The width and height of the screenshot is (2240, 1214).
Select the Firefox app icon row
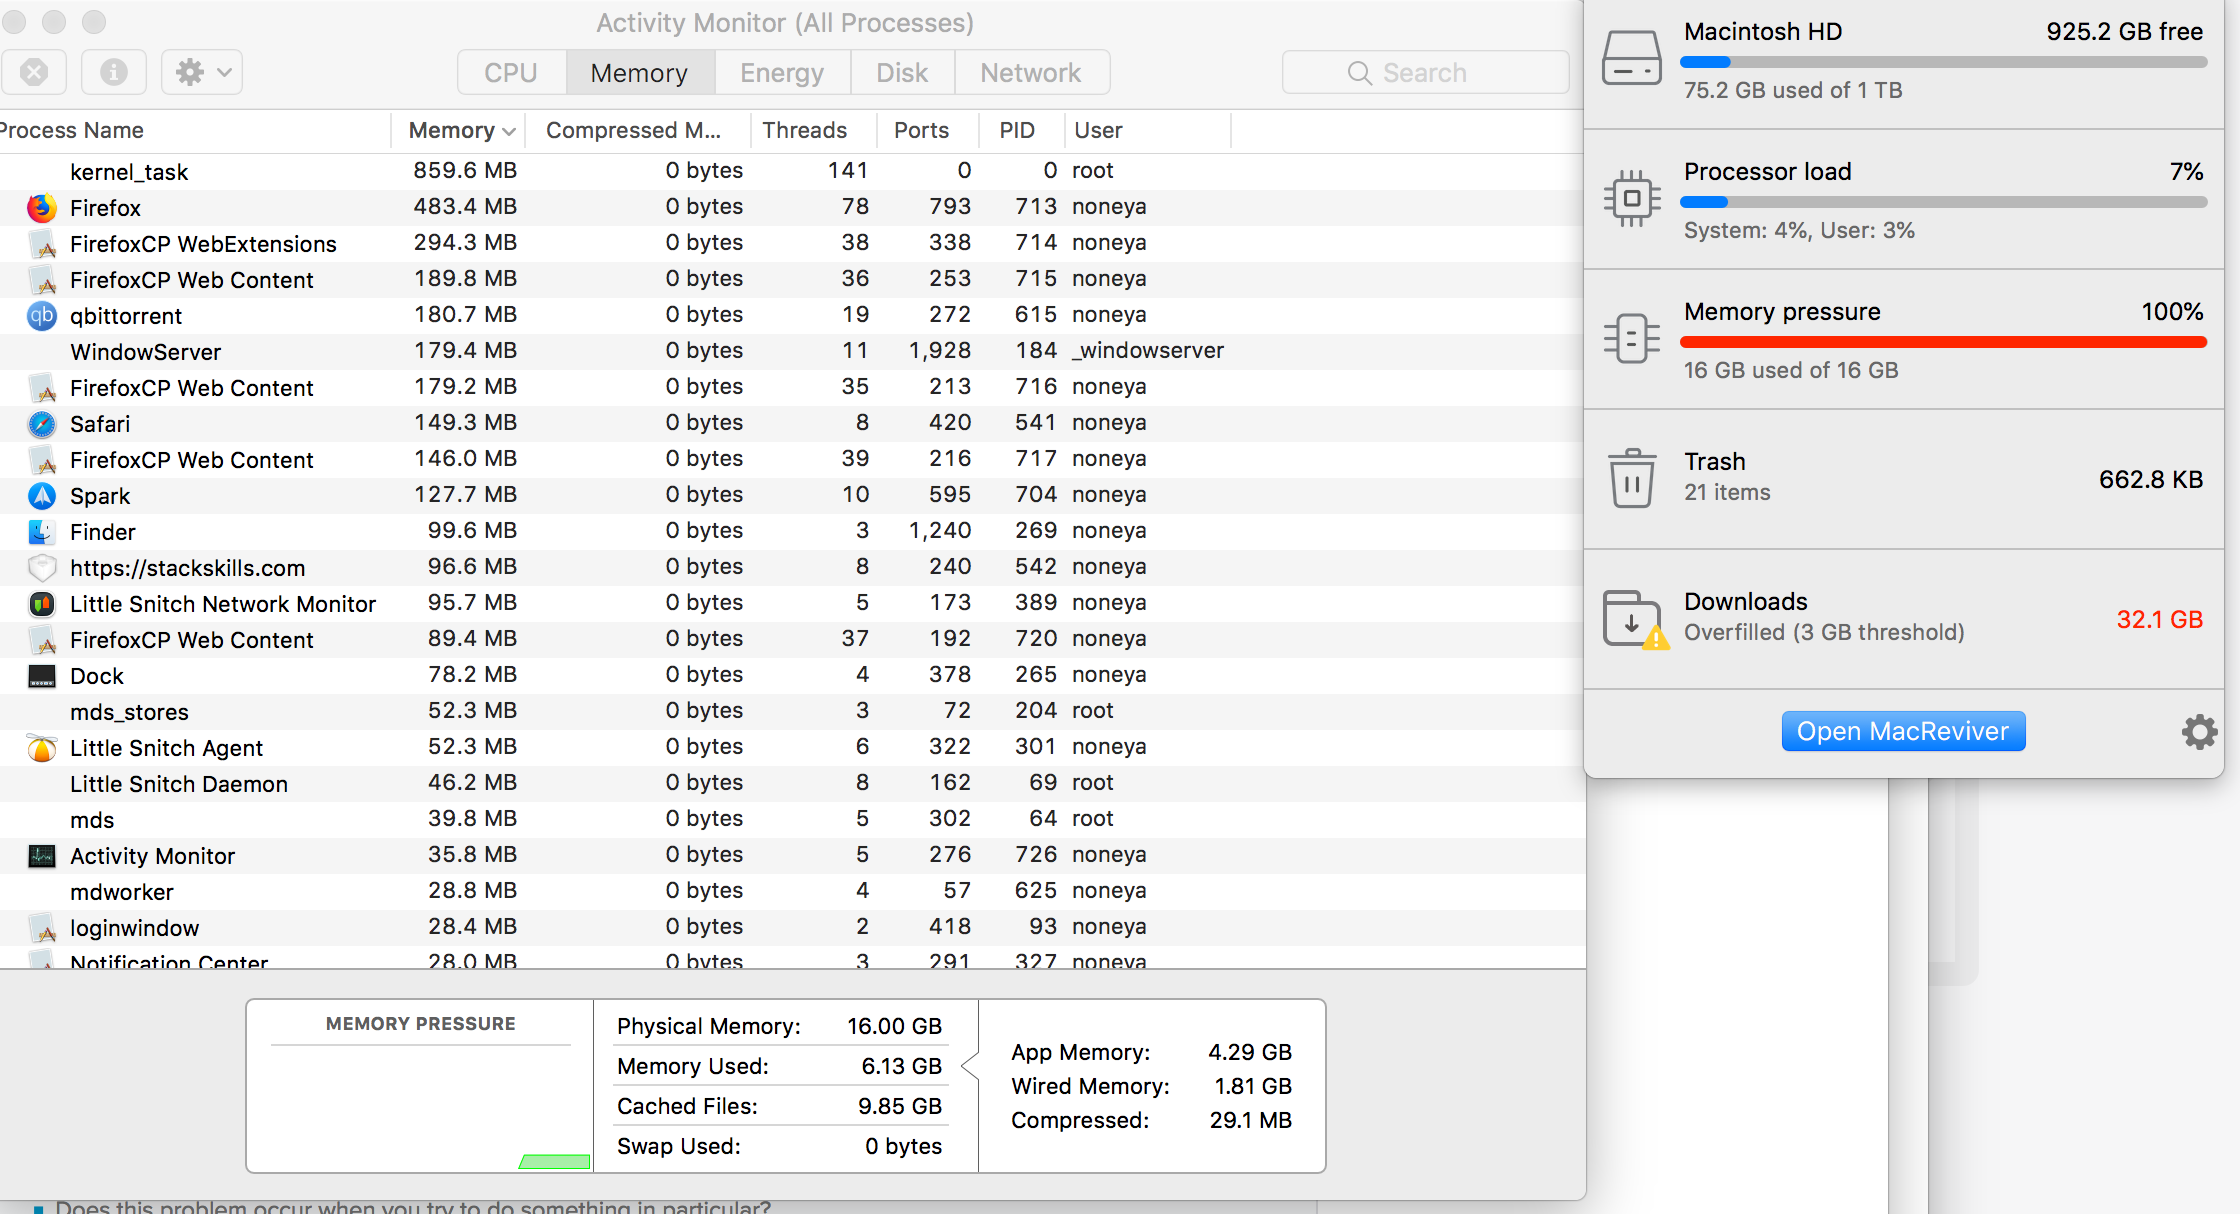pos(42,208)
